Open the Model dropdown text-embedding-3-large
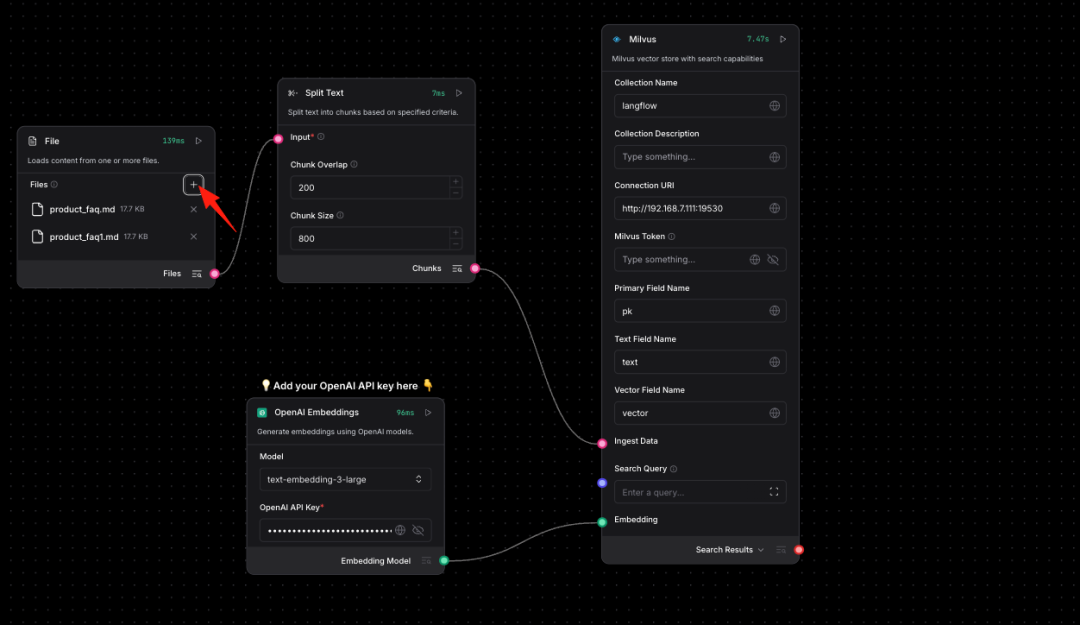 pyautogui.click(x=345, y=480)
